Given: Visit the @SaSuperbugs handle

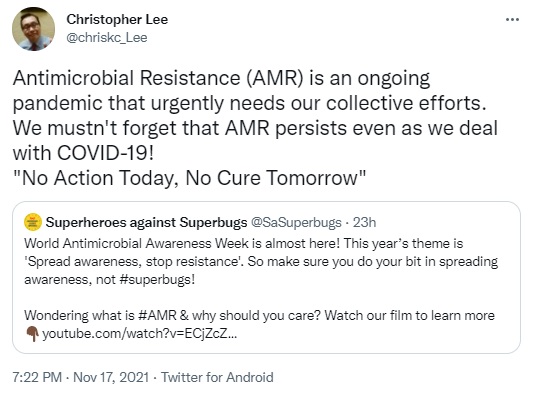Looking at the screenshot, I should [296, 222].
